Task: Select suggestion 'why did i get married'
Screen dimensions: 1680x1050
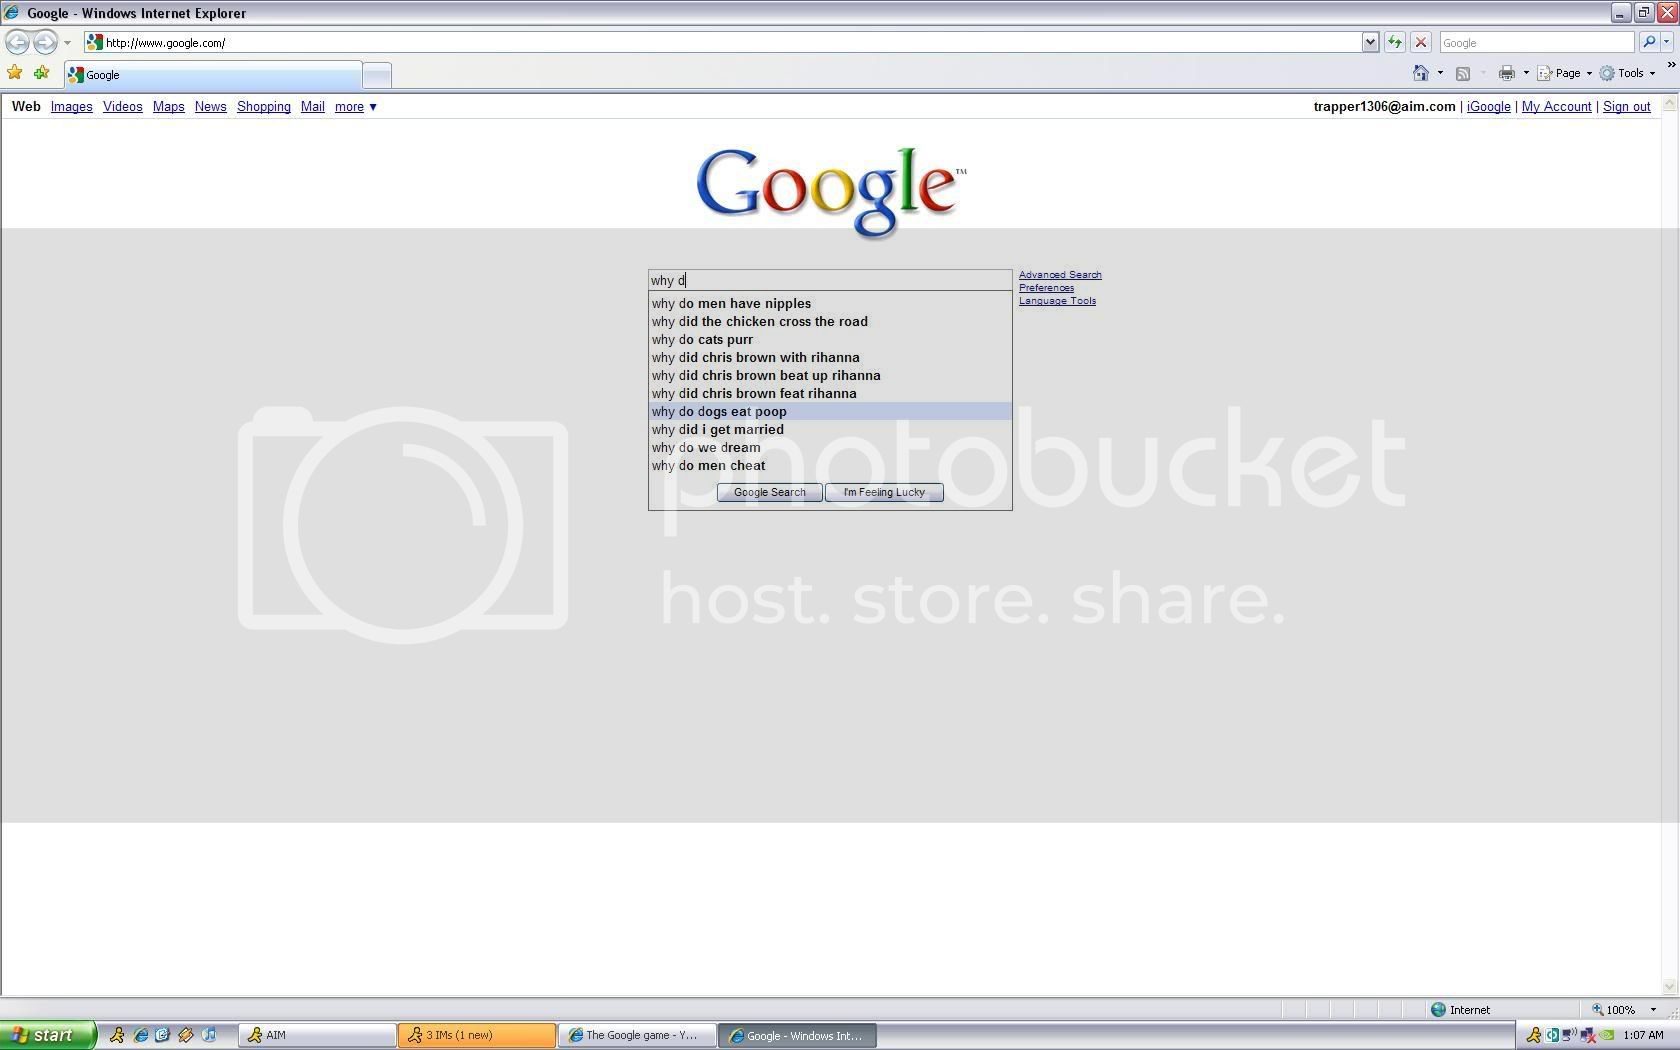Action: [830, 430]
